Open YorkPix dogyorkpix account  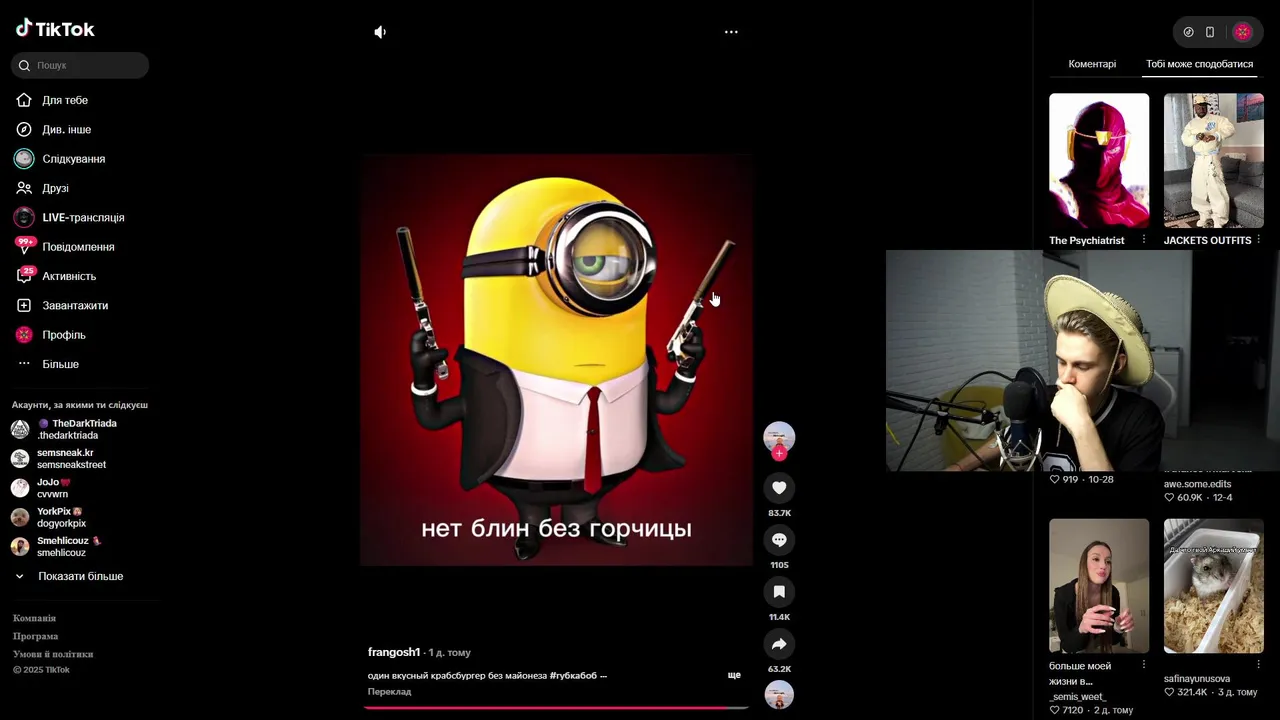(61, 517)
